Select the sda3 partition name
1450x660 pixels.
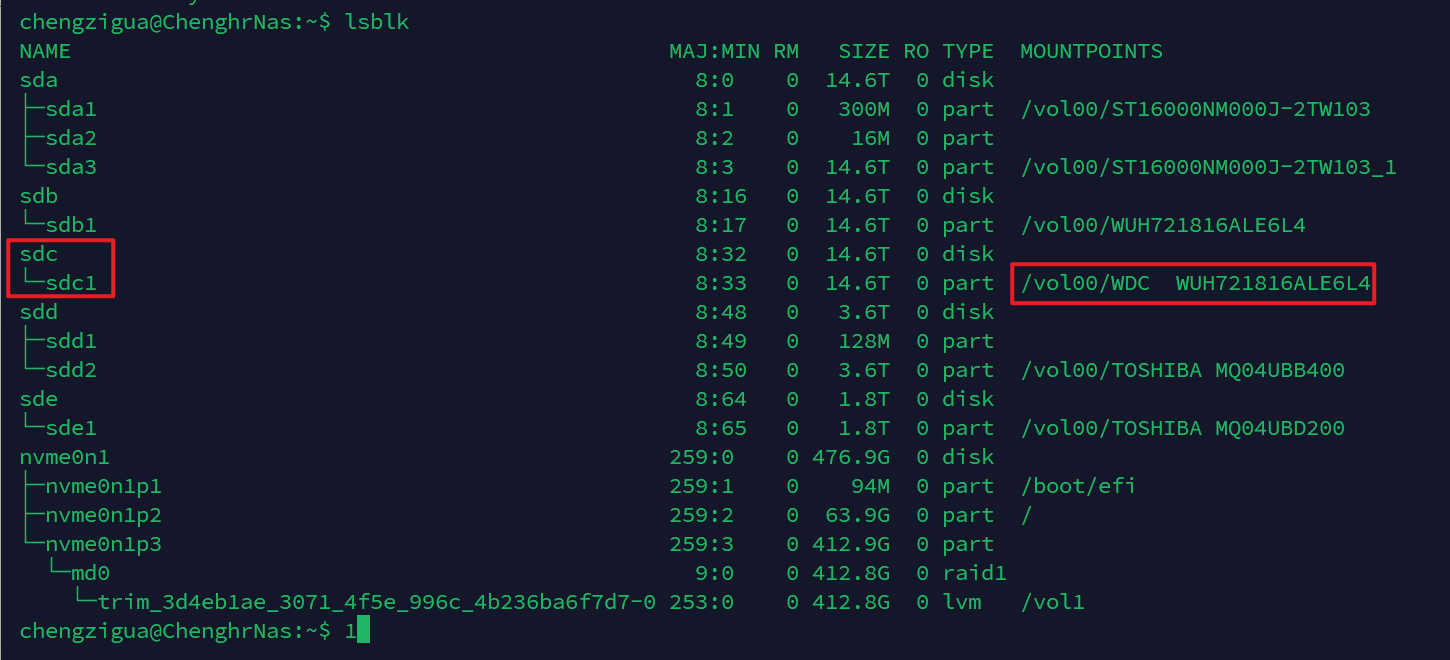click(x=71, y=167)
